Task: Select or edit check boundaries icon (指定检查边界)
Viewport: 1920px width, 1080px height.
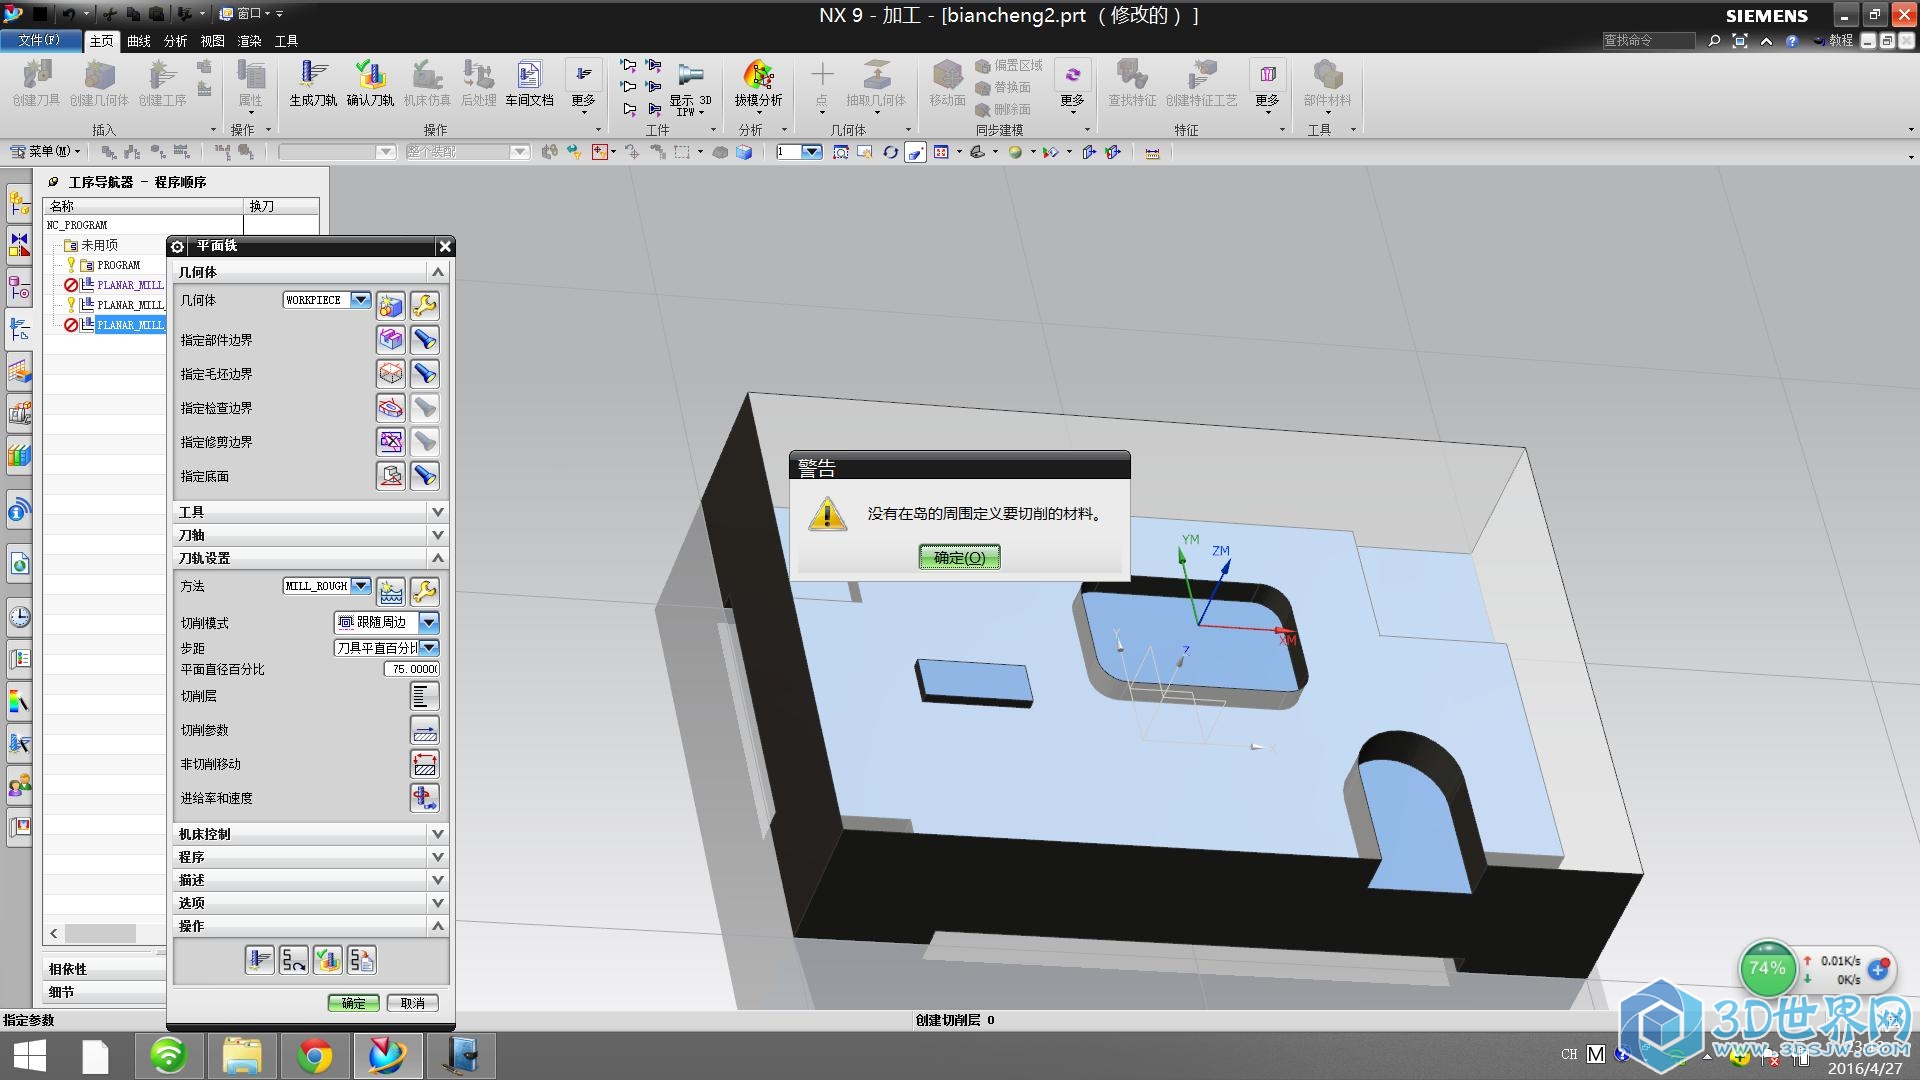Action: point(391,408)
